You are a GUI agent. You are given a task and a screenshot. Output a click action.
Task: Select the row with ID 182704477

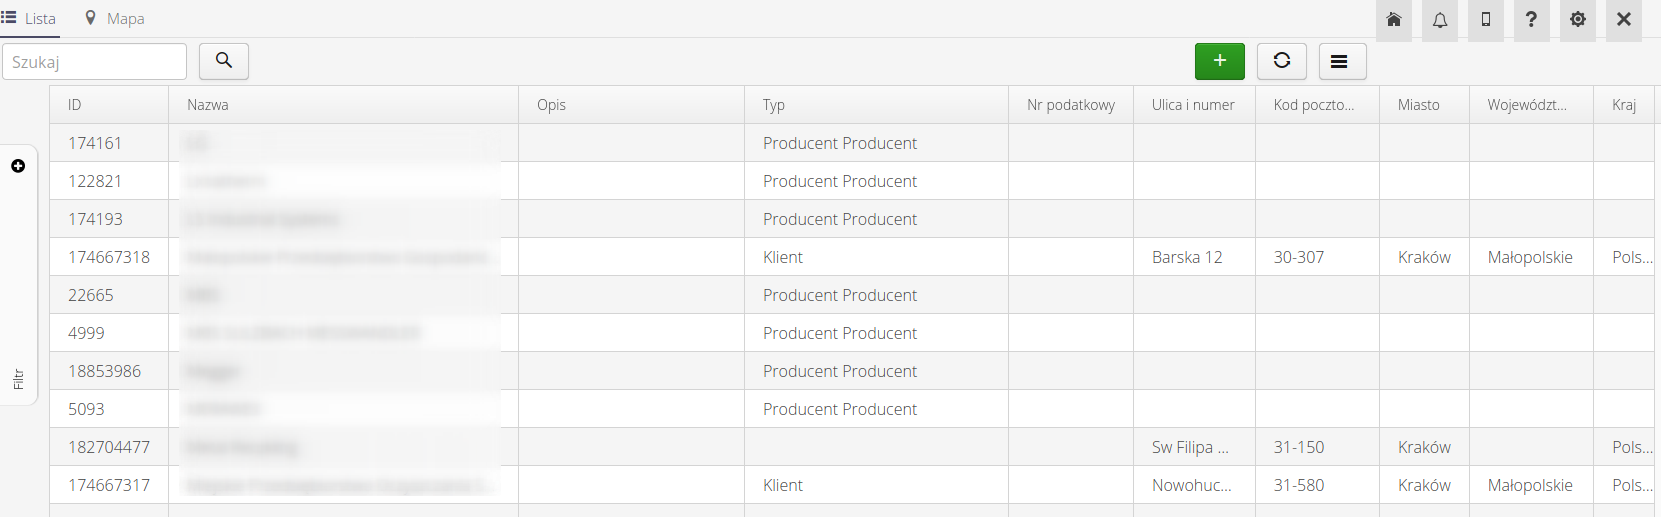[109, 447]
